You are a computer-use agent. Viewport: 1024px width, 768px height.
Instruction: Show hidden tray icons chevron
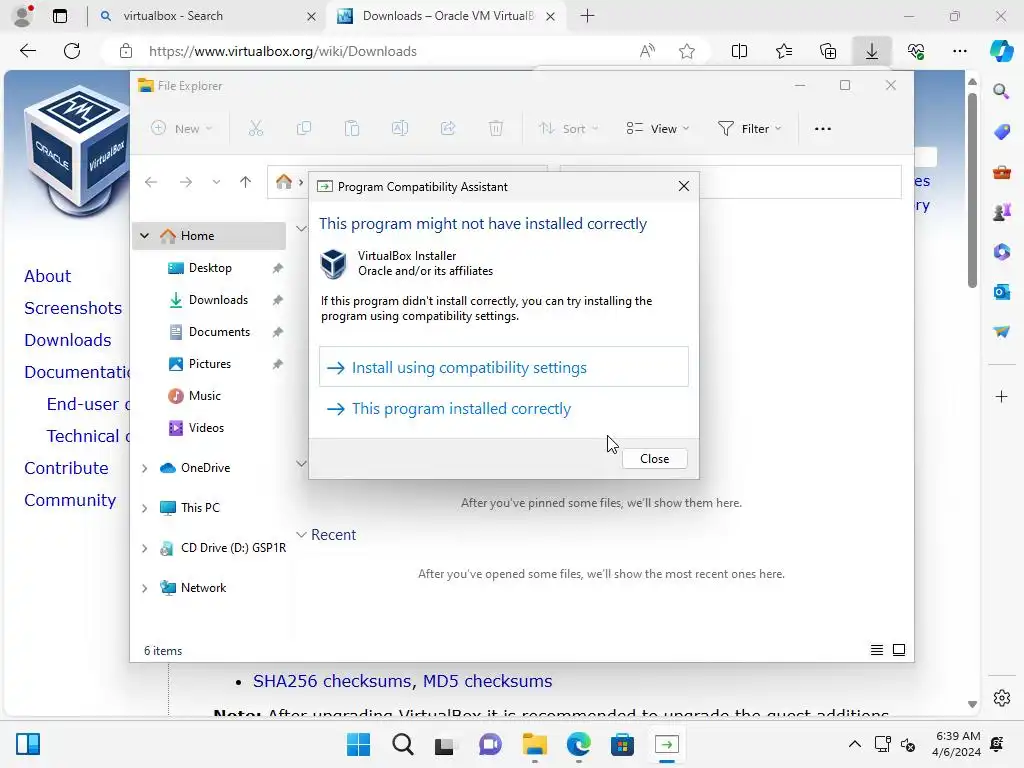point(854,744)
